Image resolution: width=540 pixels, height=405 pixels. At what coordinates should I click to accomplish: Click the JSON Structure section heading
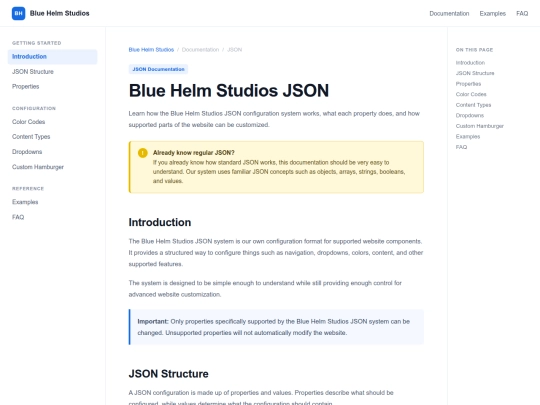[168, 374]
